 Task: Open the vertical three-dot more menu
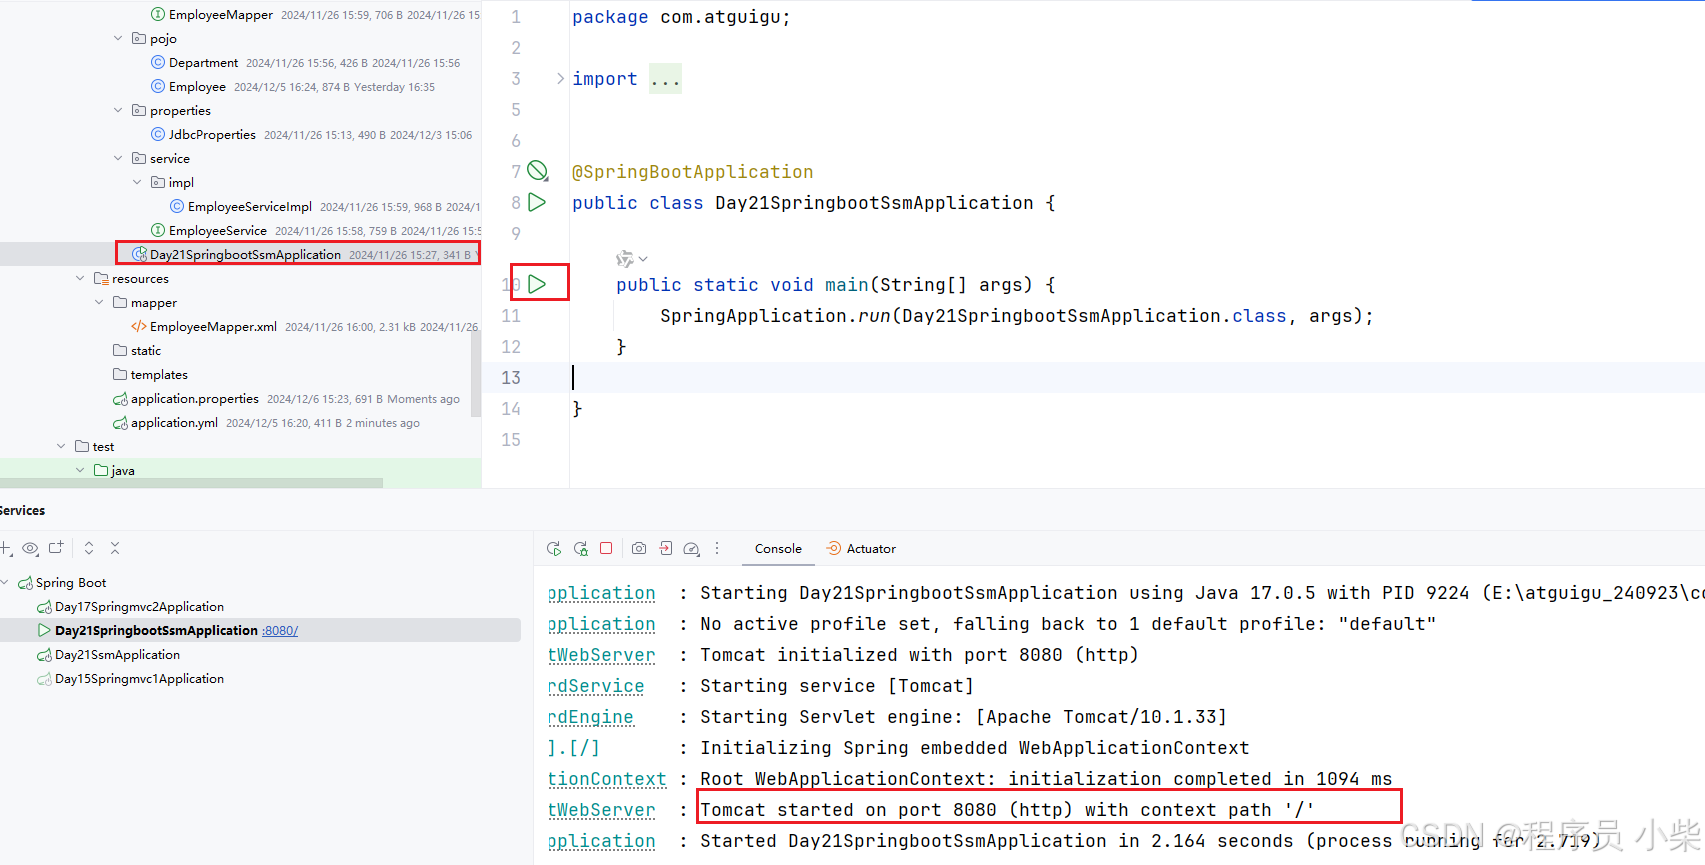(x=717, y=548)
